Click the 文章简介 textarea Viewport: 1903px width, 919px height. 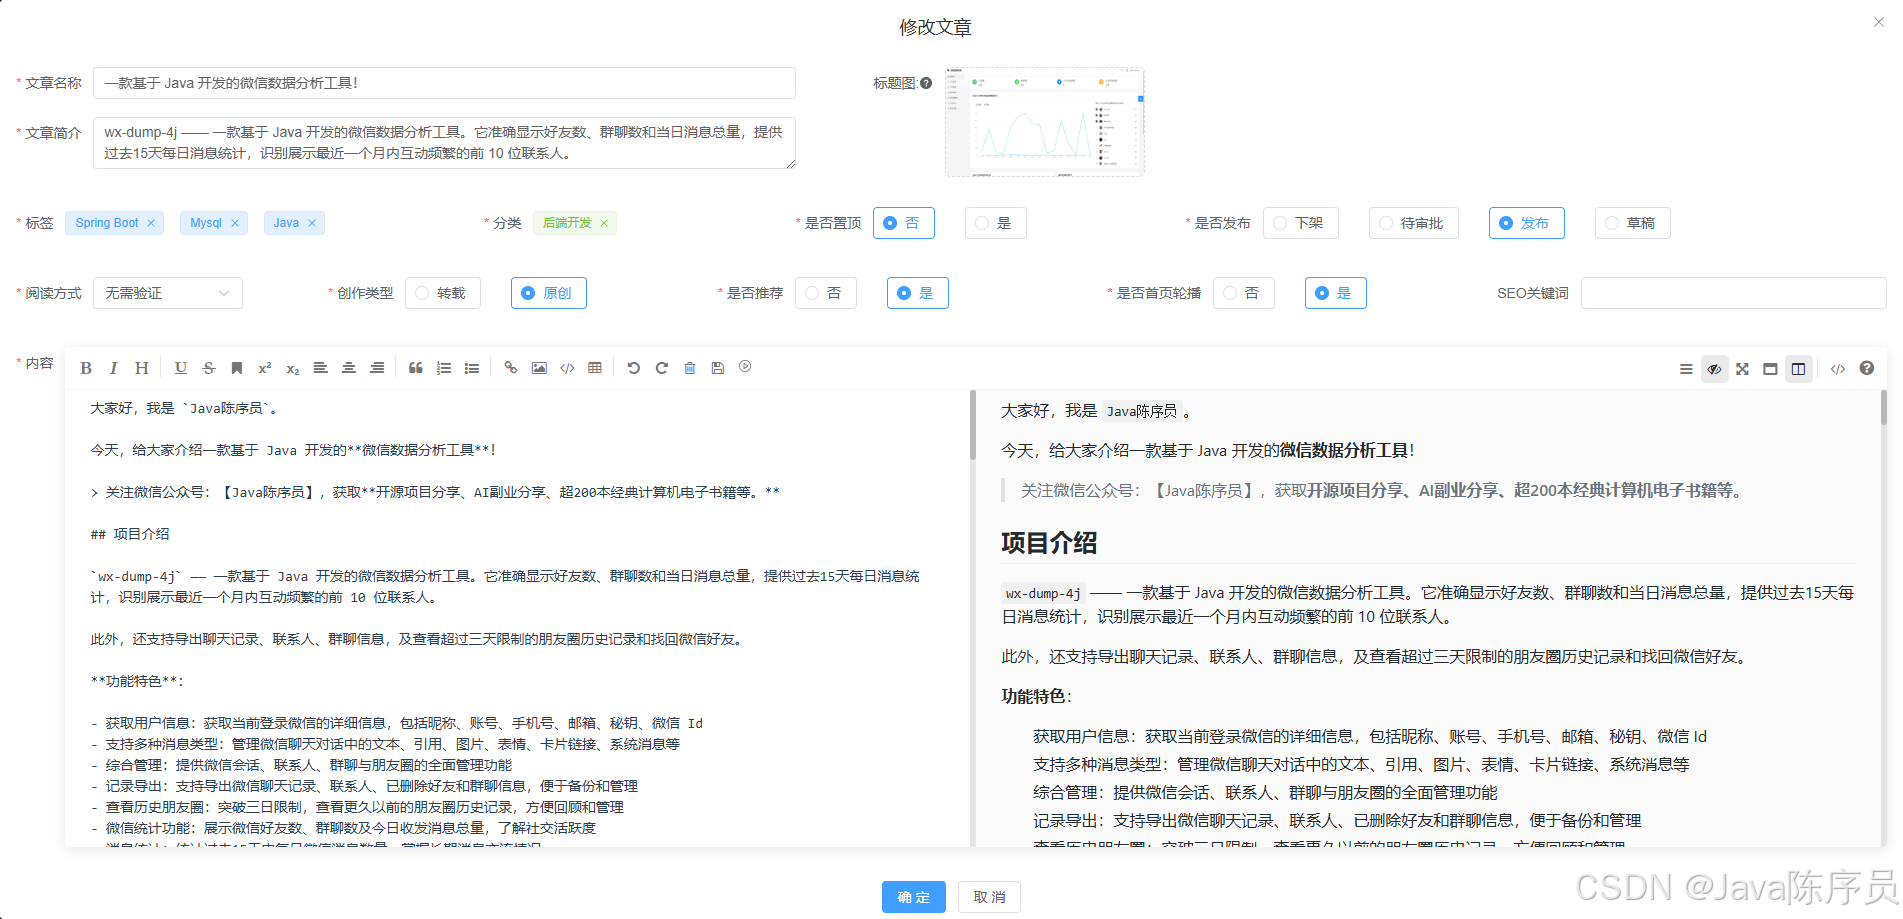point(444,143)
